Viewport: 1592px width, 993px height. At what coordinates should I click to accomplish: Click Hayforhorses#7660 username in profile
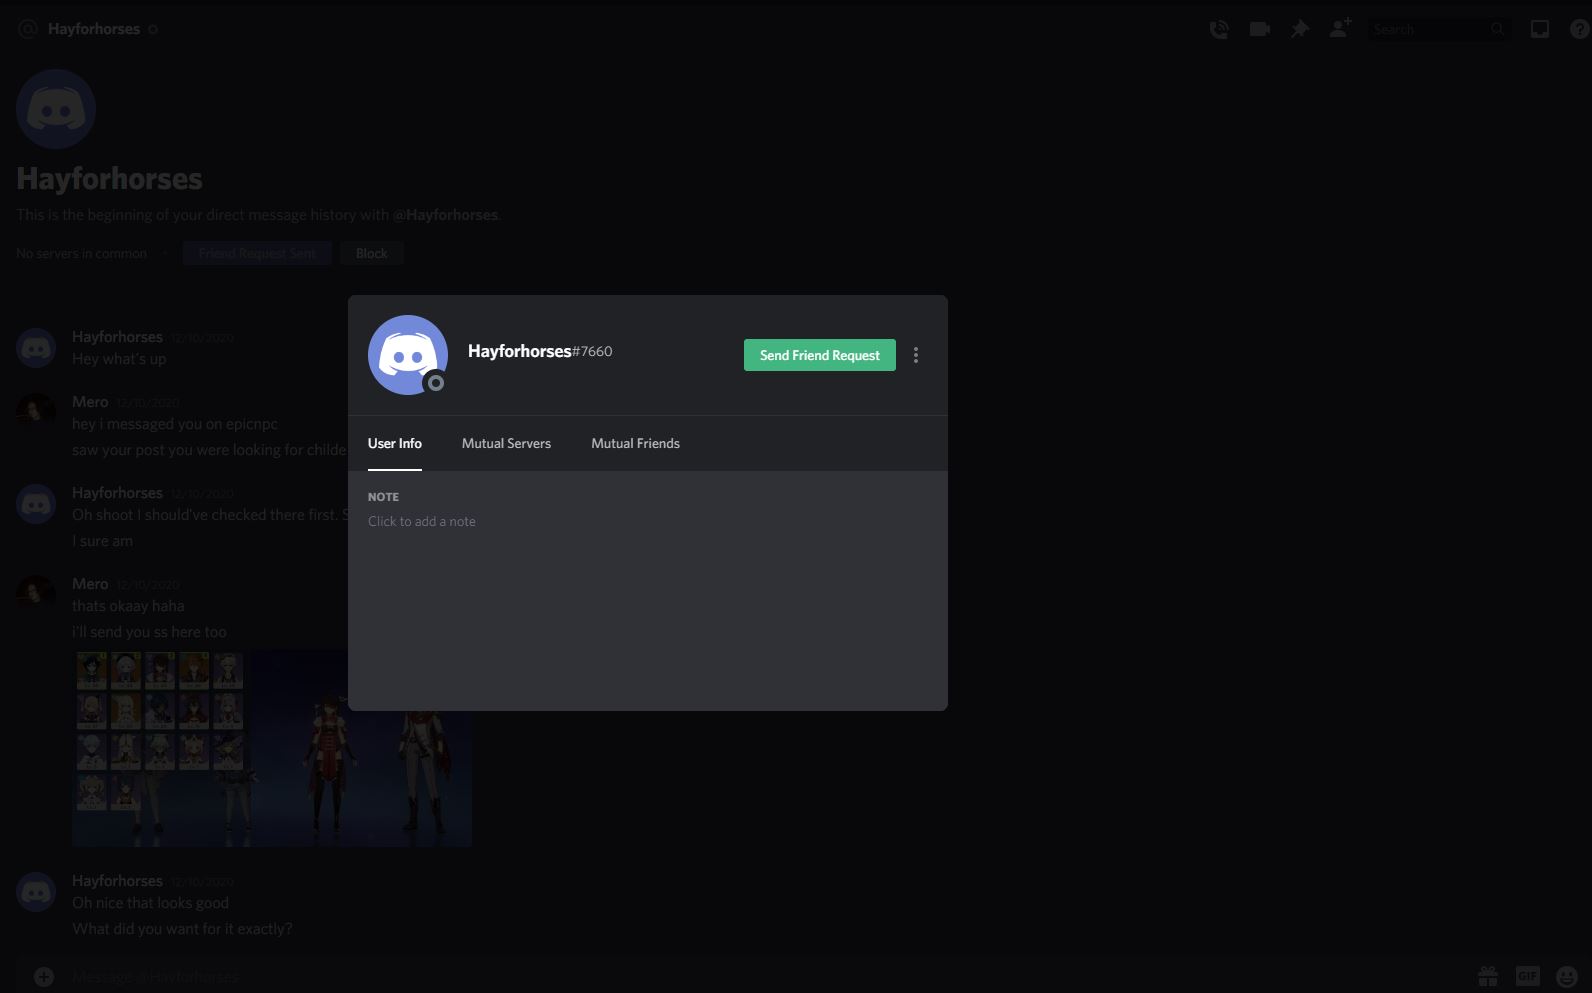click(x=540, y=351)
